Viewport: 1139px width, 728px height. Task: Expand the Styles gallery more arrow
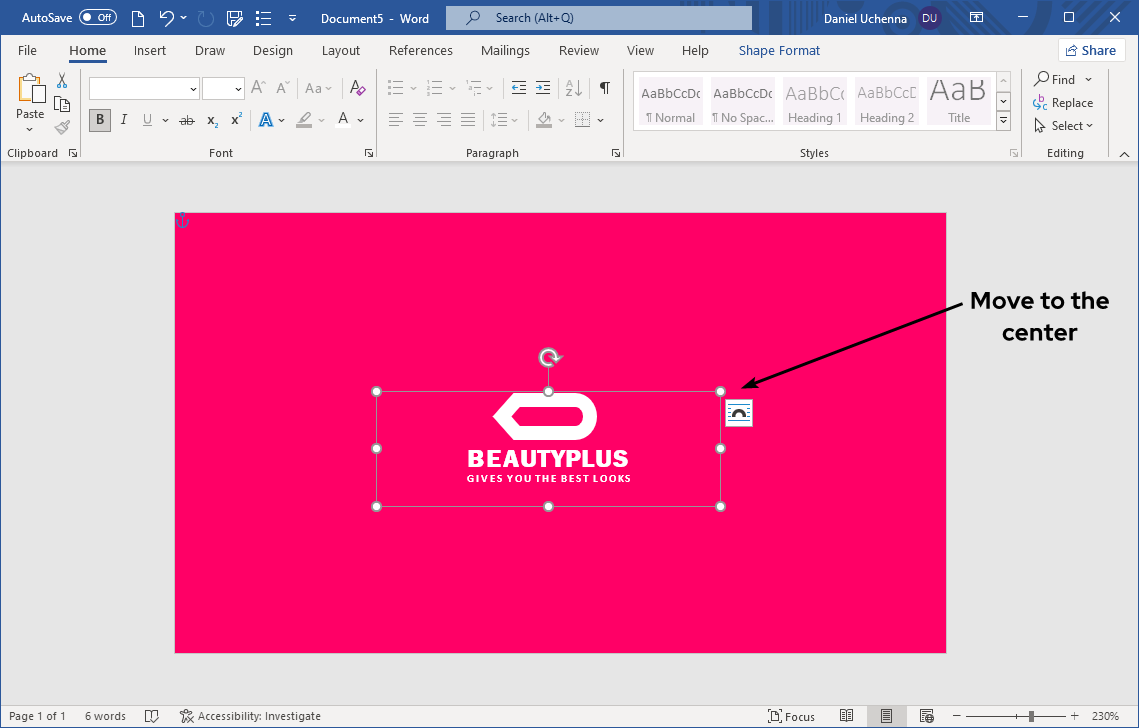(x=1004, y=122)
